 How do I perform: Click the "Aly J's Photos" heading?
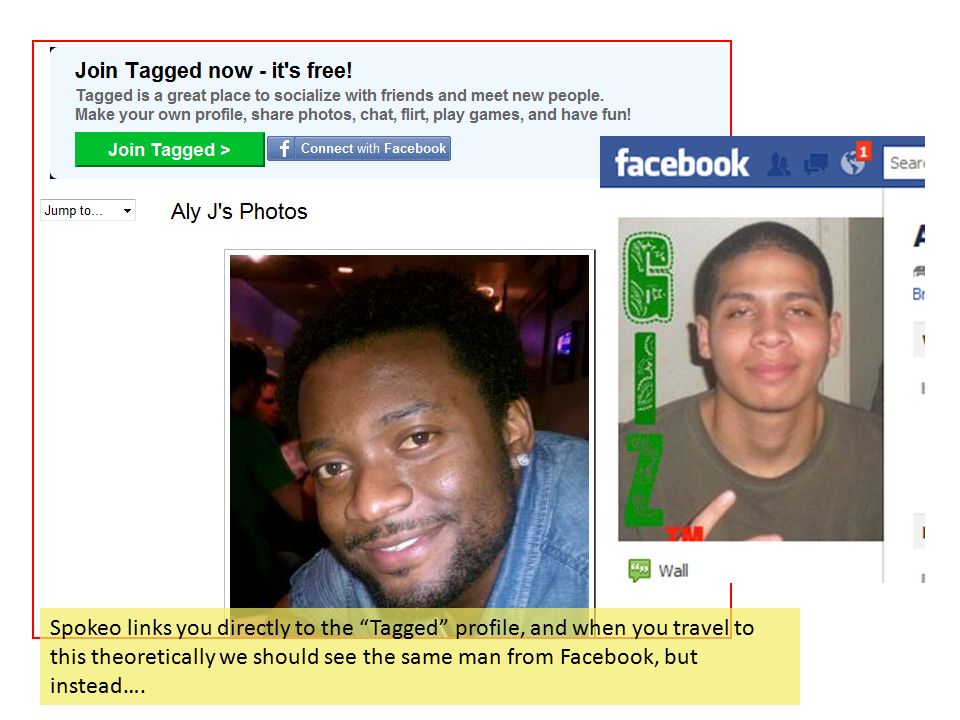pos(239,211)
